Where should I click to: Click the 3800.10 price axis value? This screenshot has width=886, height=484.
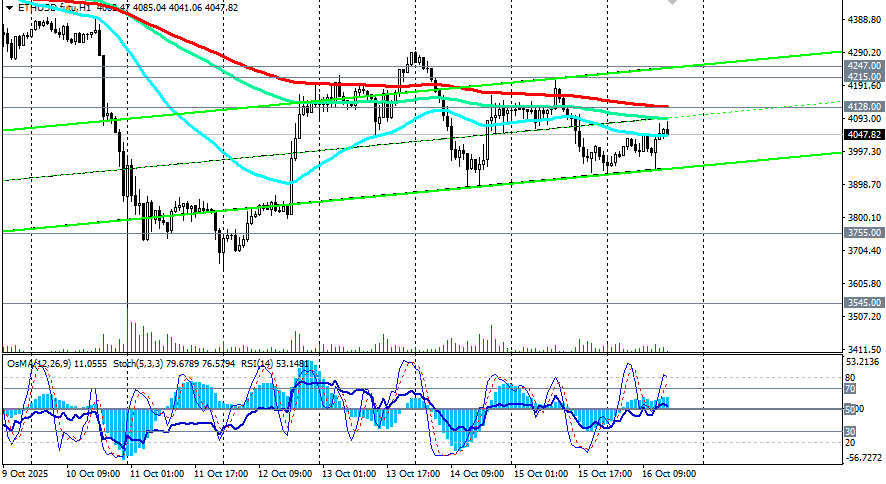865,218
